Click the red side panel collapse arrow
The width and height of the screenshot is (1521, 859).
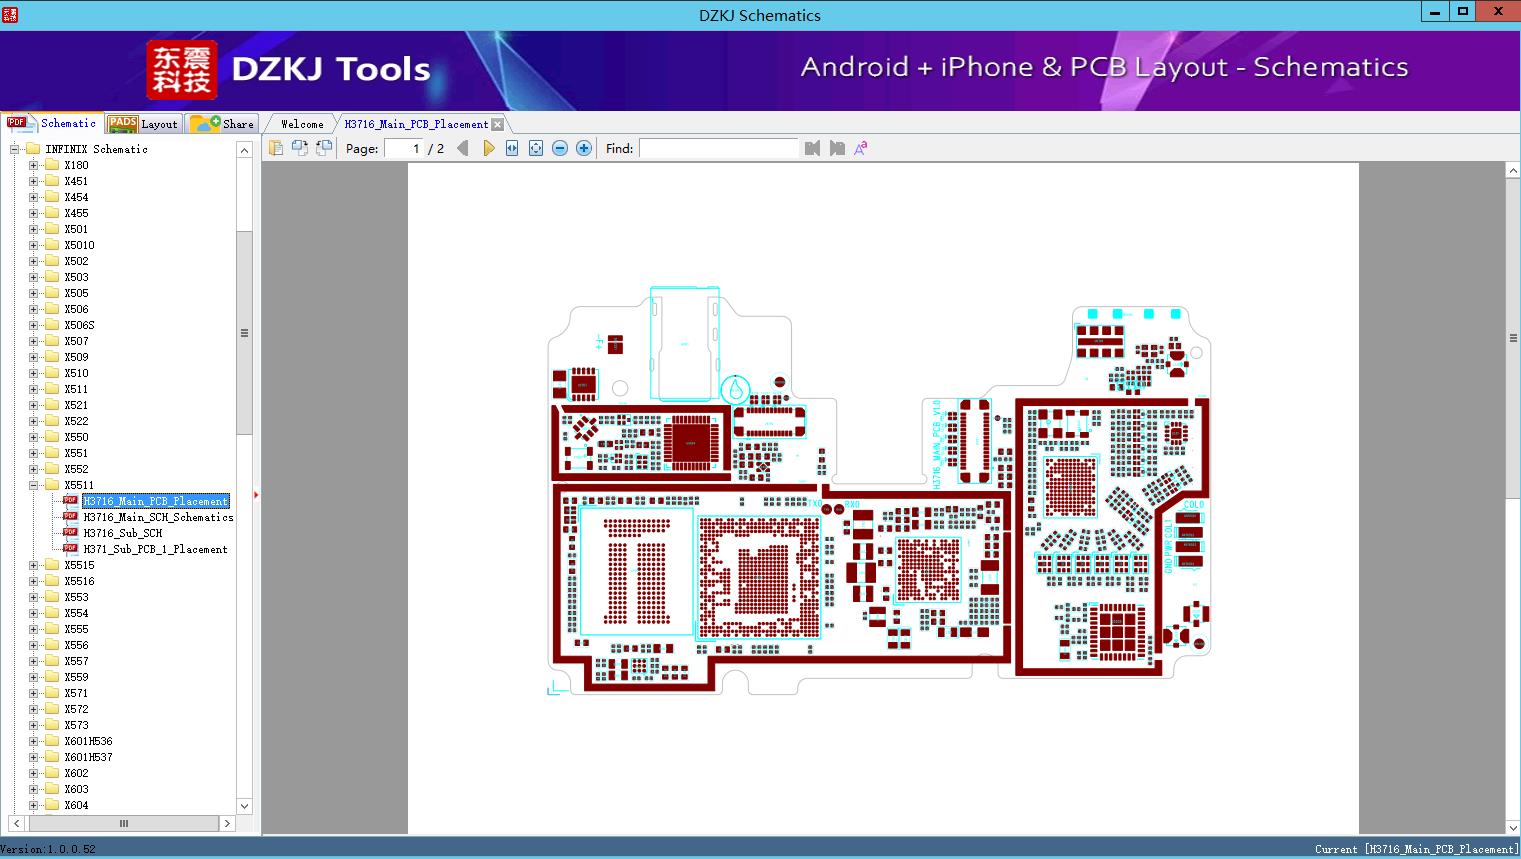pyautogui.click(x=257, y=495)
